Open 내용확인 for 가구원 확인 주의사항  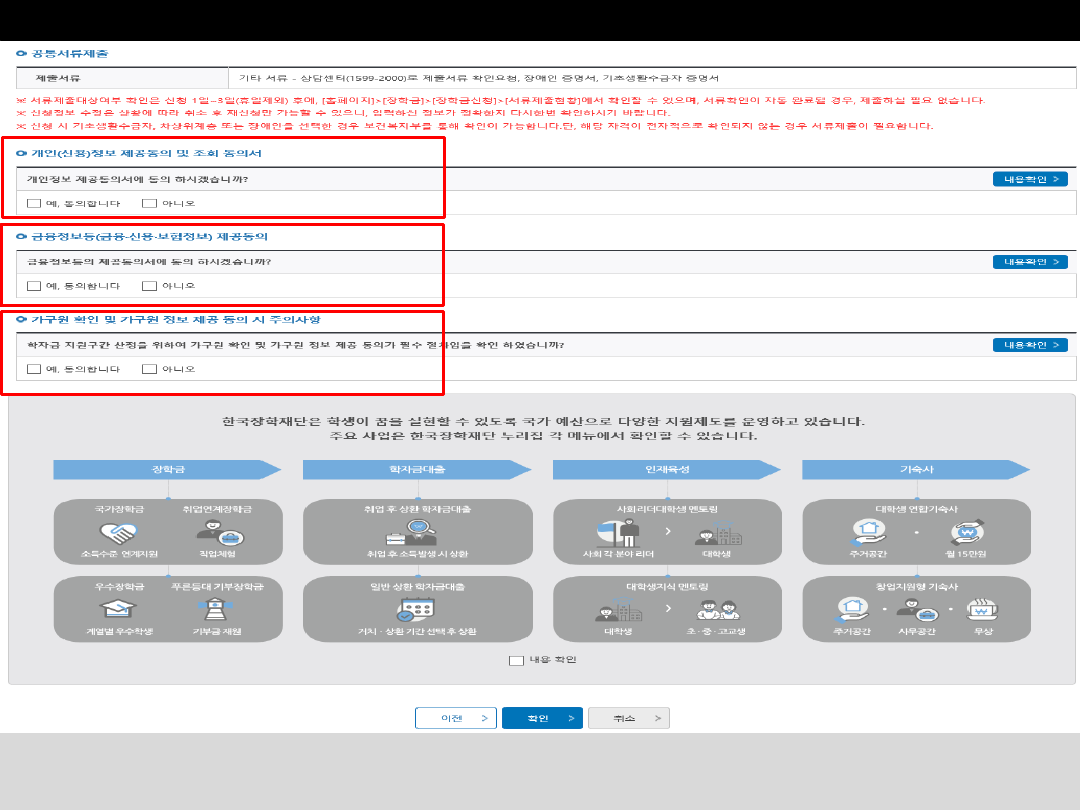coord(1029,345)
